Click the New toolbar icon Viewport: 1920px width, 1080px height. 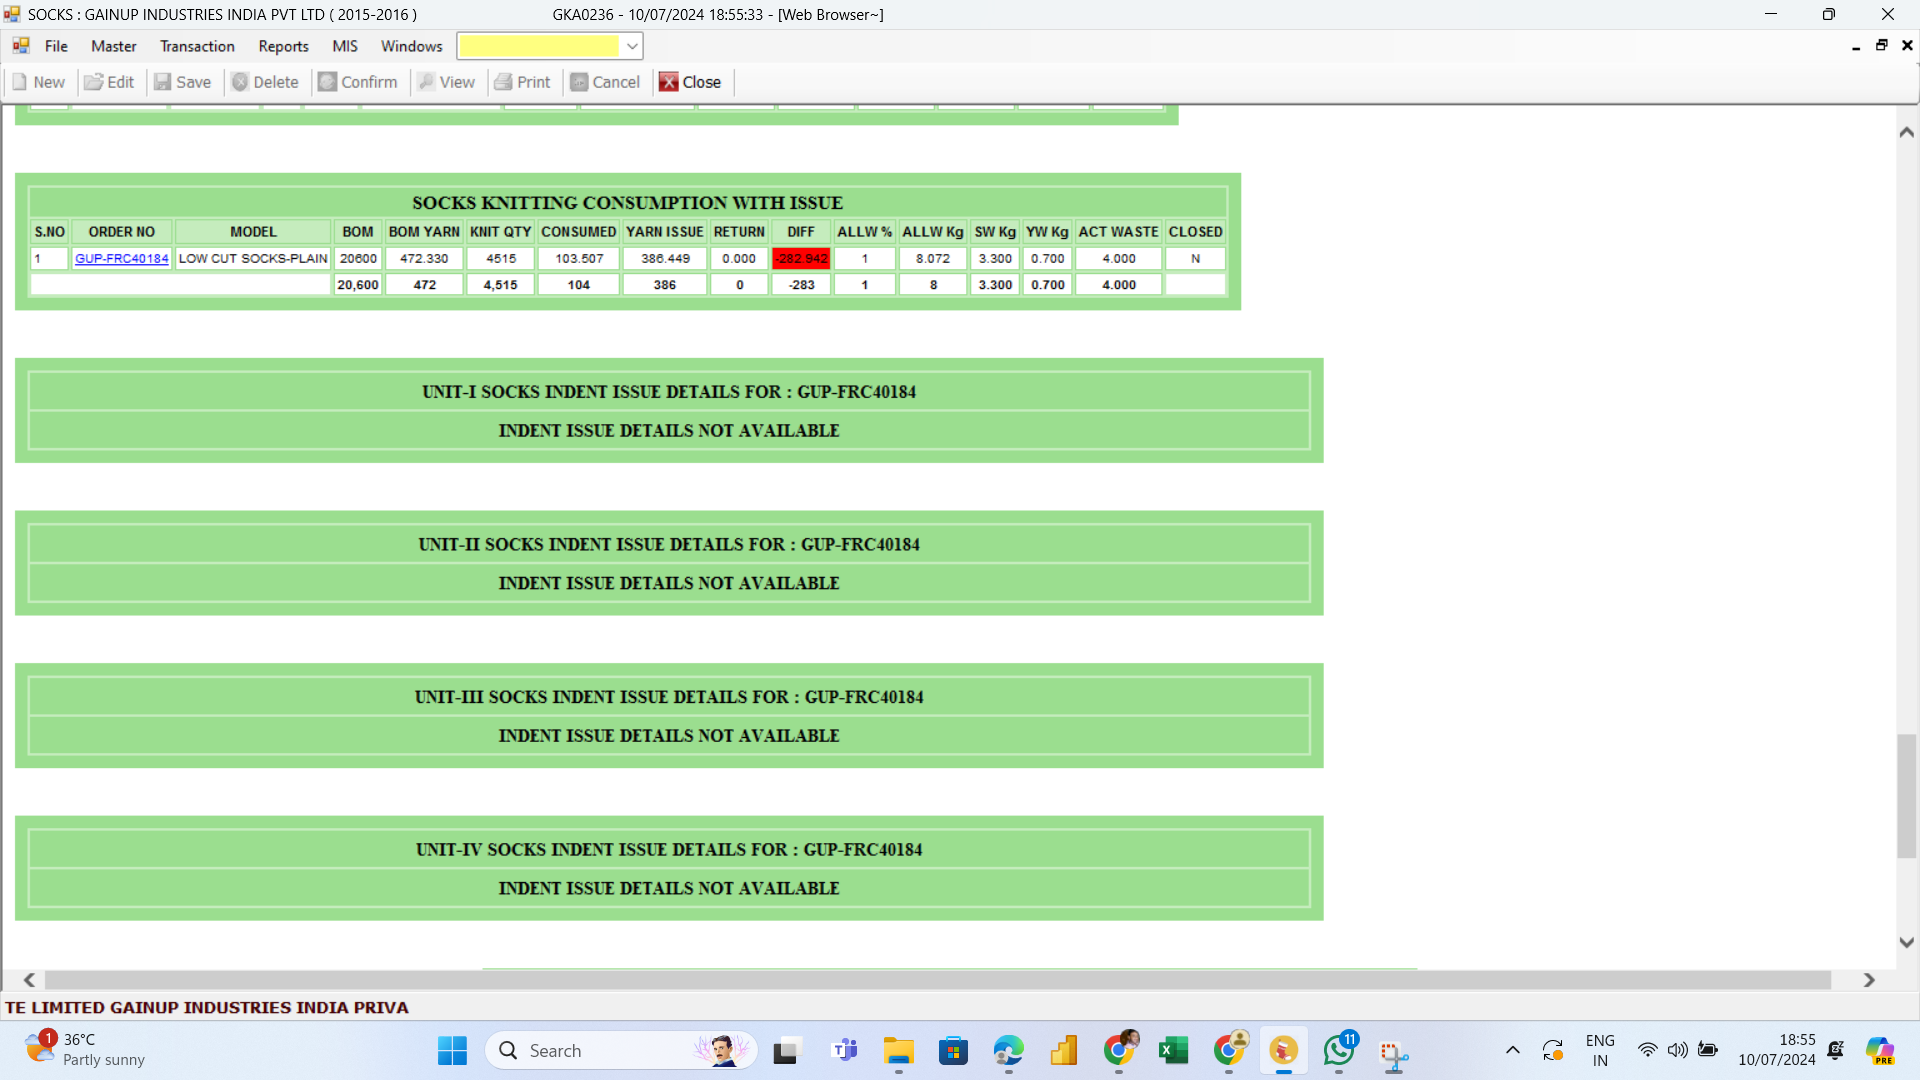click(x=20, y=82)
